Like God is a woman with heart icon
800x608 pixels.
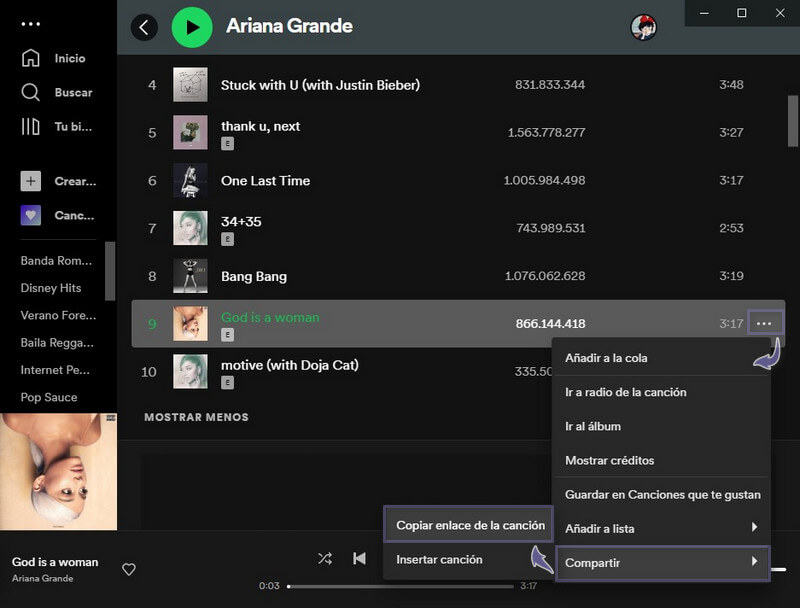[x=129, y=569]
